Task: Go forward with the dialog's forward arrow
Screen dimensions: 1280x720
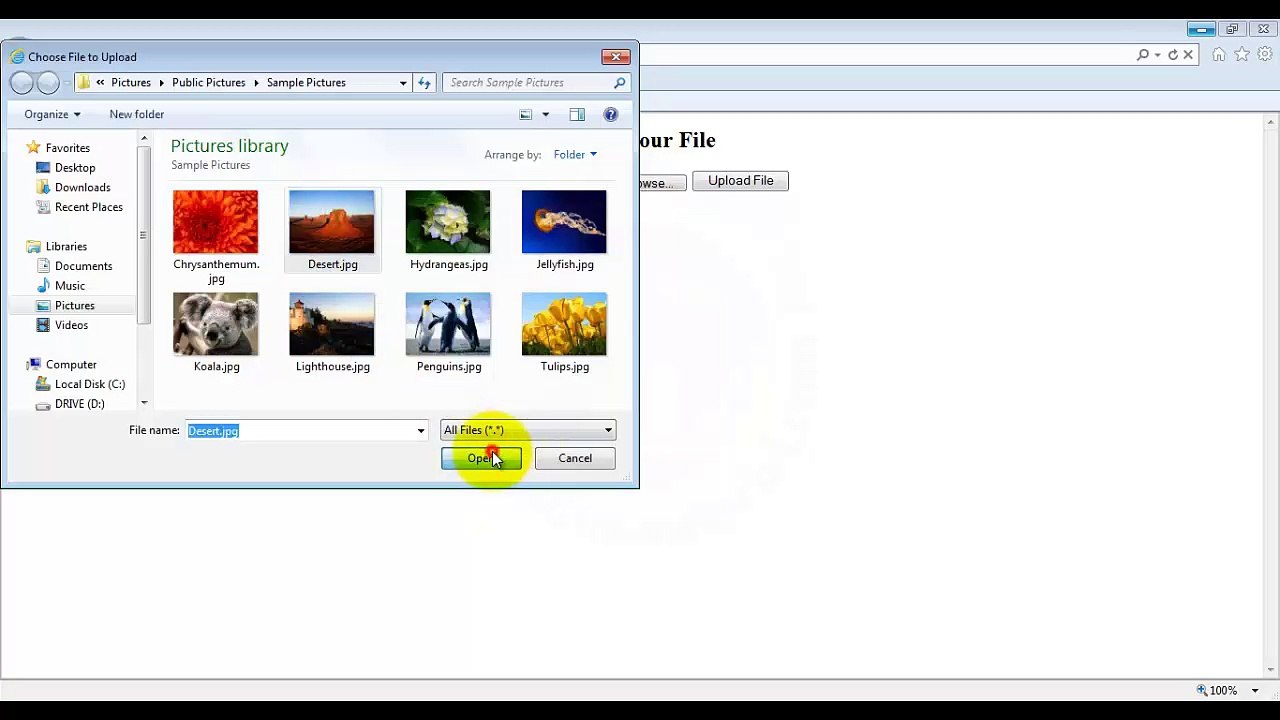Action: click(48, 83)
